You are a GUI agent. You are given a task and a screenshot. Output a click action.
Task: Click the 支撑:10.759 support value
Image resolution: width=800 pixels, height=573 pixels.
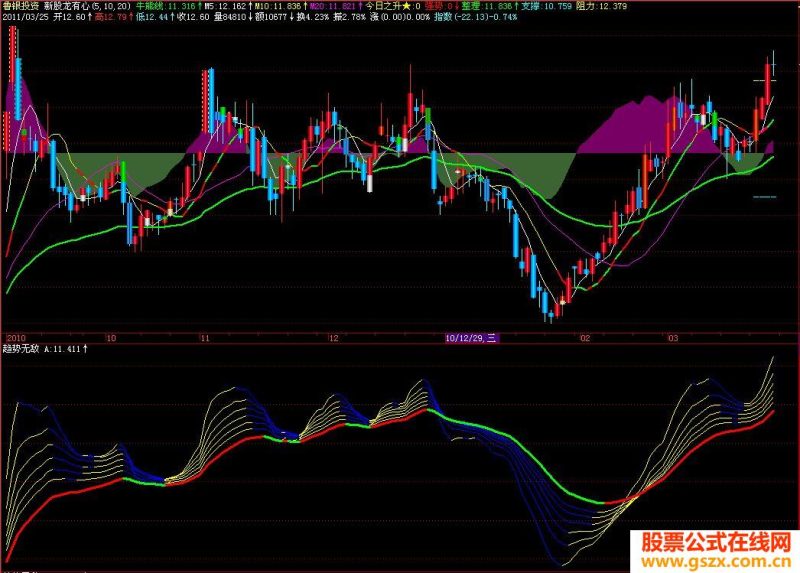pos(546,6)
